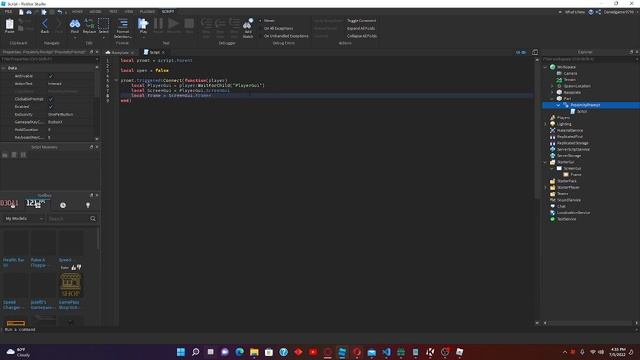Open Toolbox creations lightbulb tab icon
Screen dimensions: 640x360
click(x=88, y=205)
